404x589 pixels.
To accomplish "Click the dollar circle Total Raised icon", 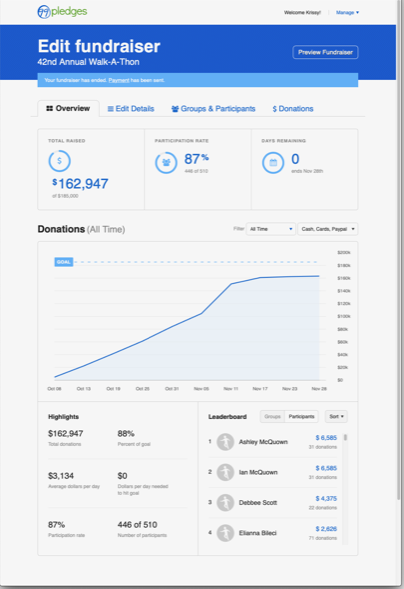I will [x=59, y=161].
